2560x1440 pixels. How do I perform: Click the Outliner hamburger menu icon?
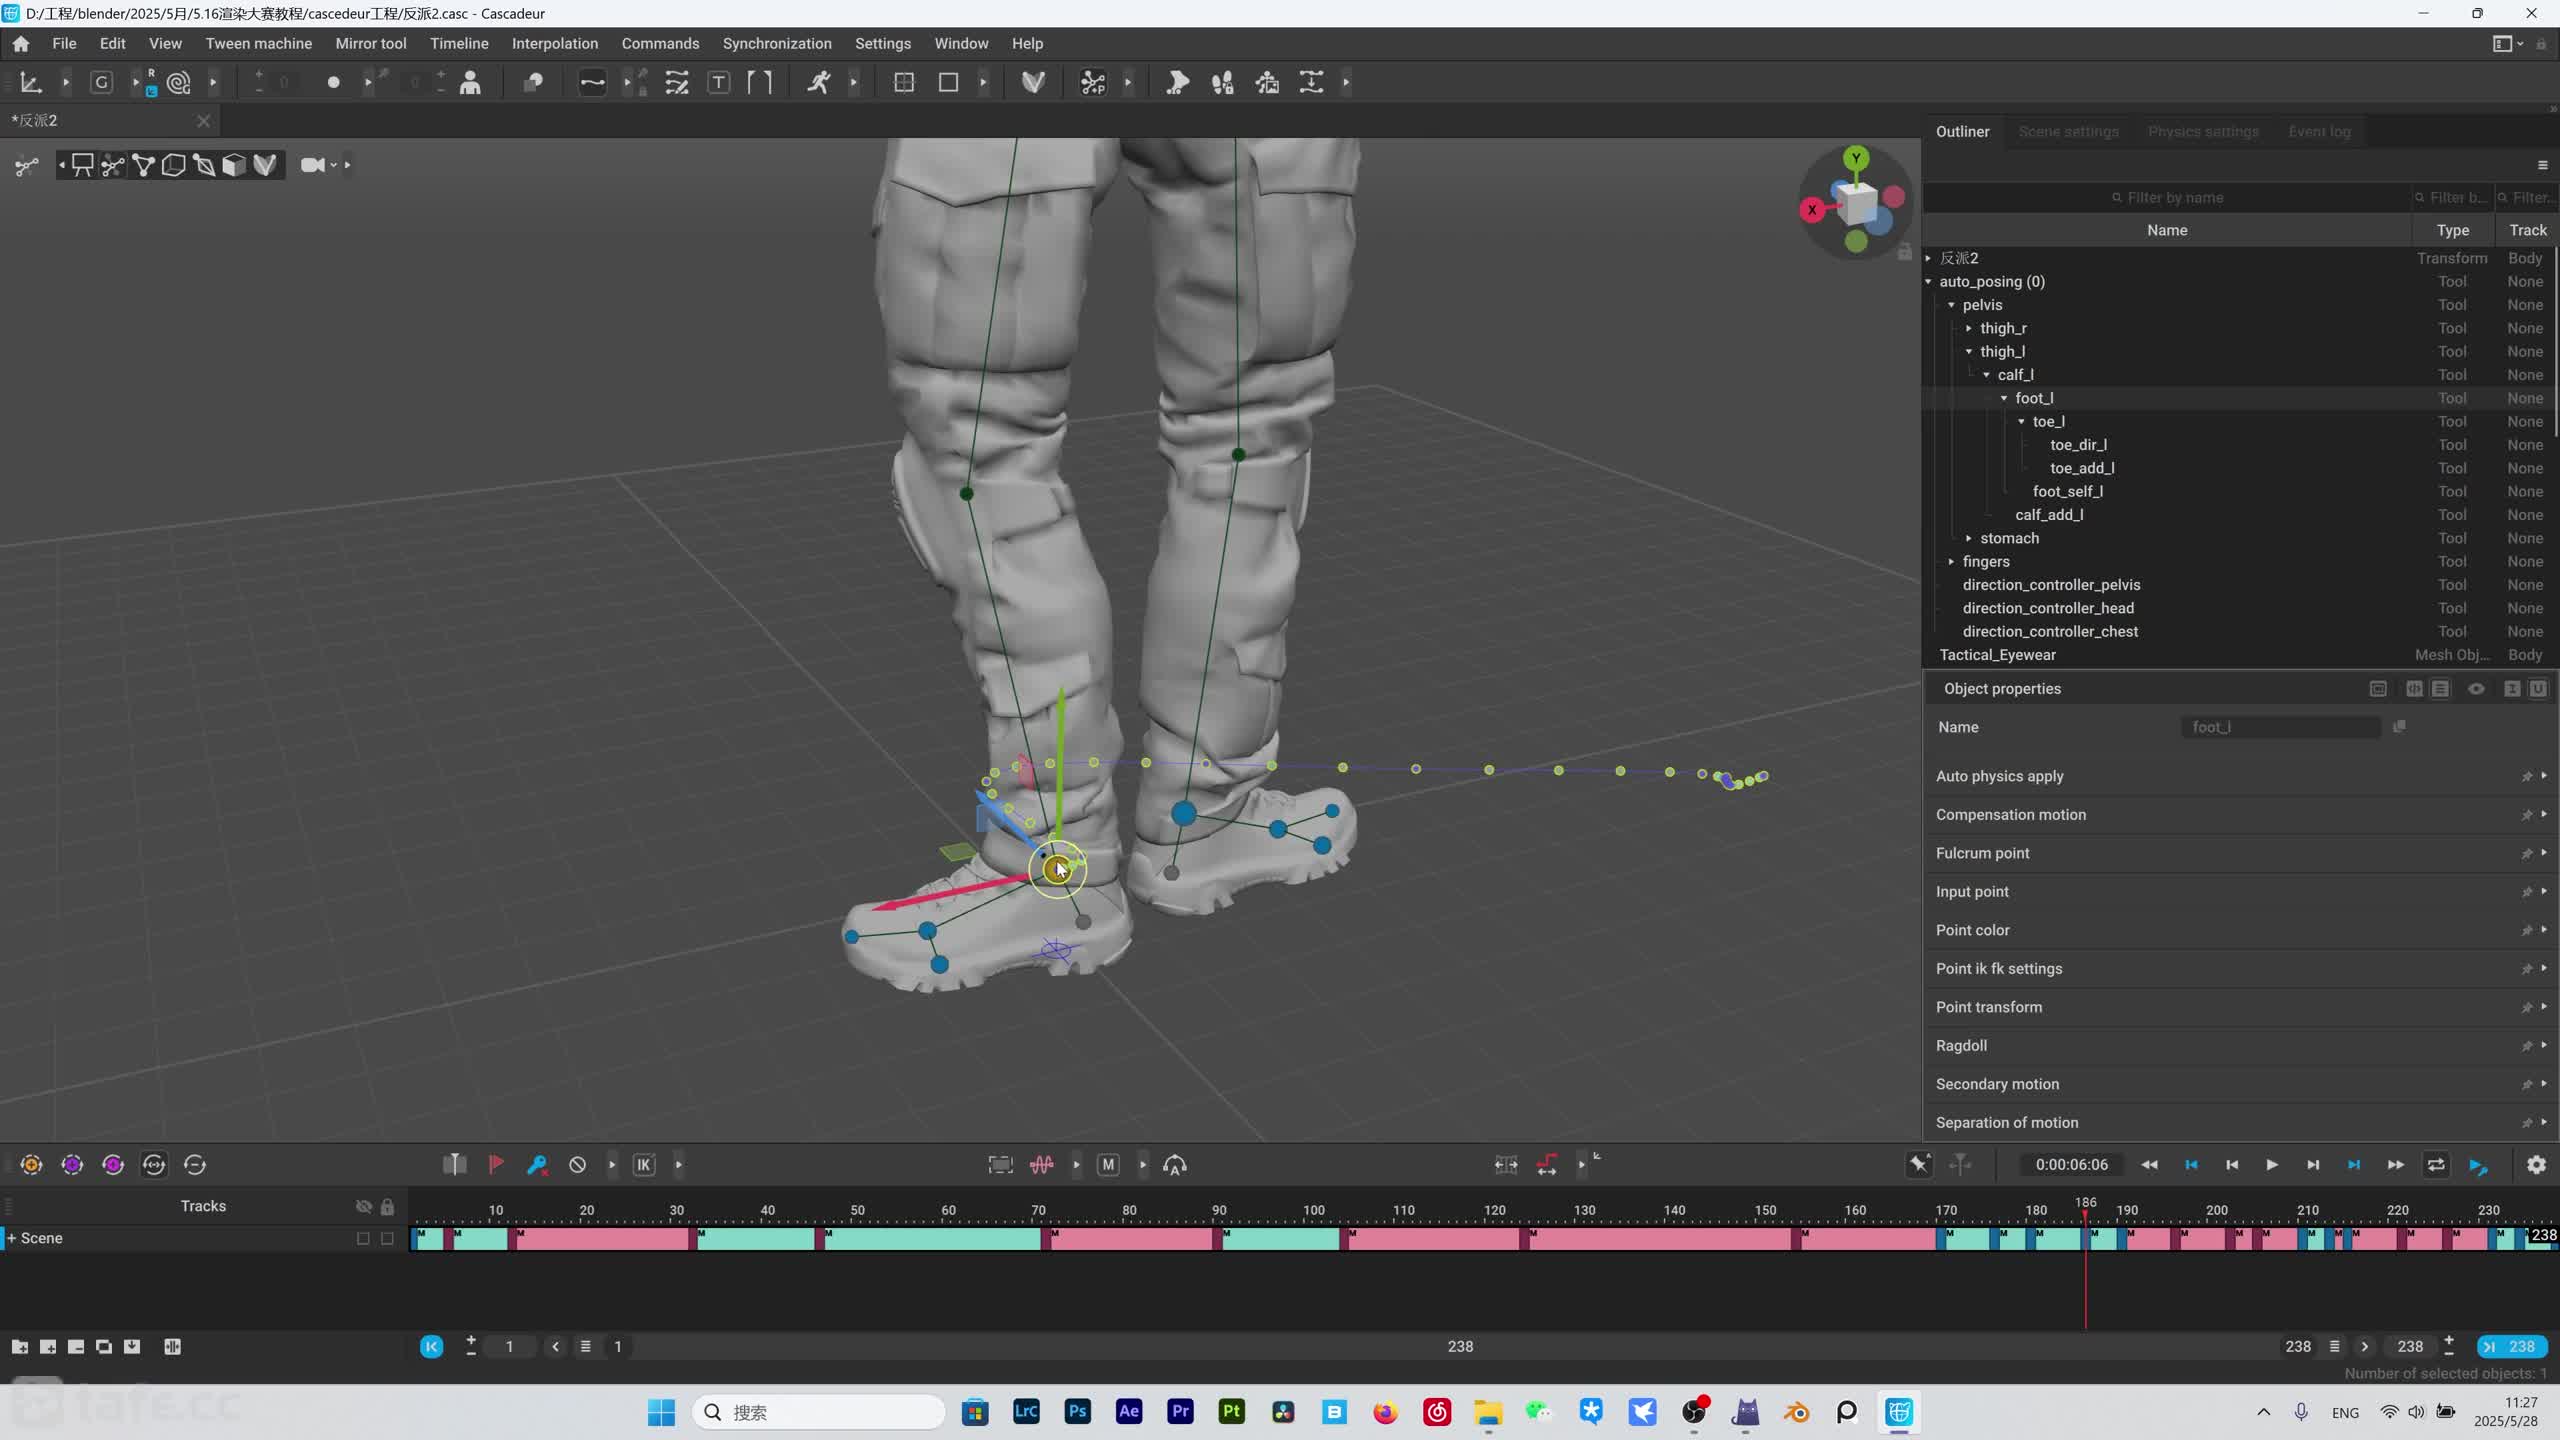[2542, 165]
